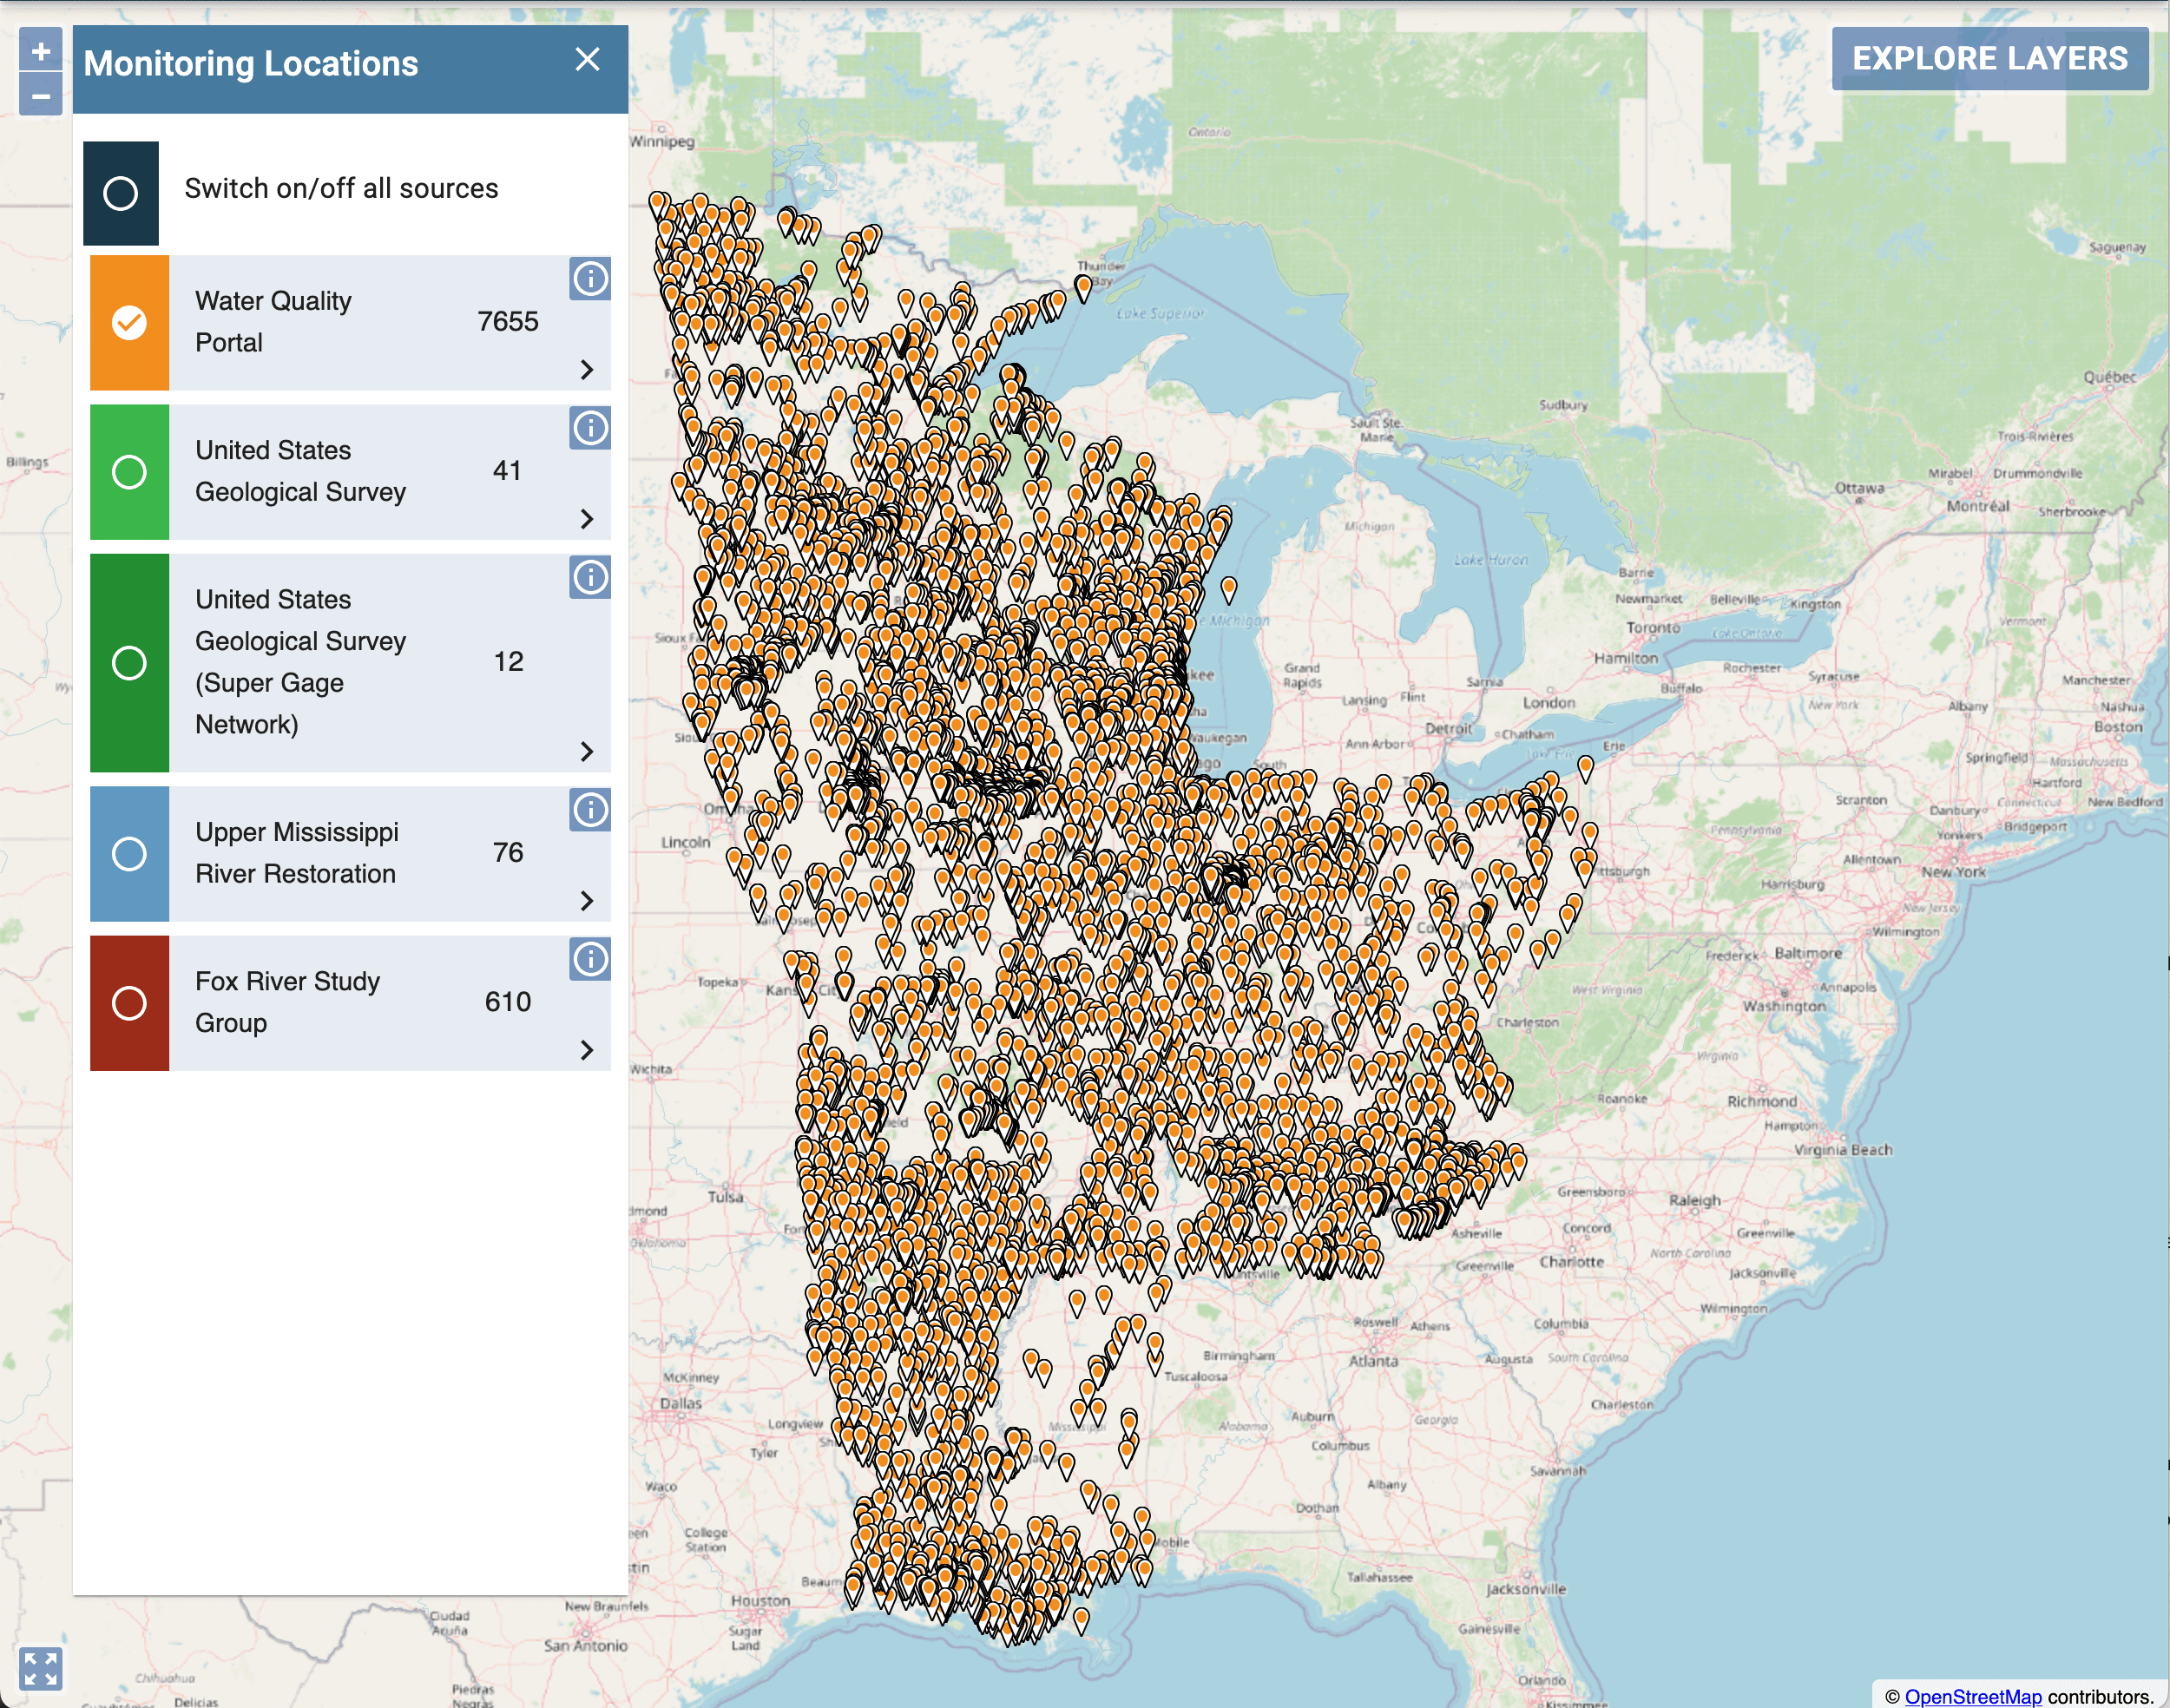The image size is (2170, 1708).
Task: Open info for Upper Mississippi River Restoration
Action: click(589, 810)
